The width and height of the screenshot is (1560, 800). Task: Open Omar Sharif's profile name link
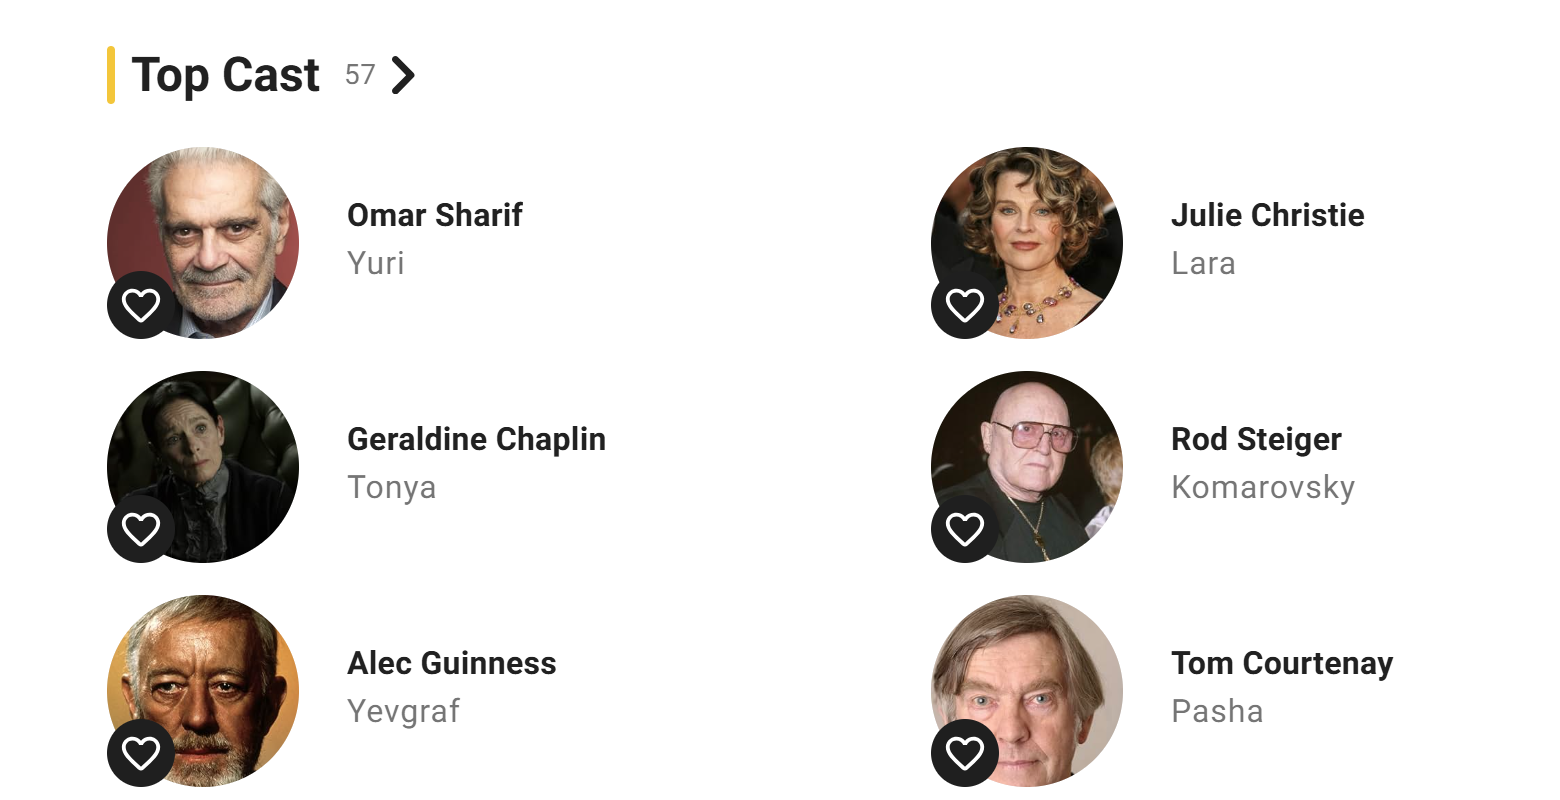click(x=435, y=215)
